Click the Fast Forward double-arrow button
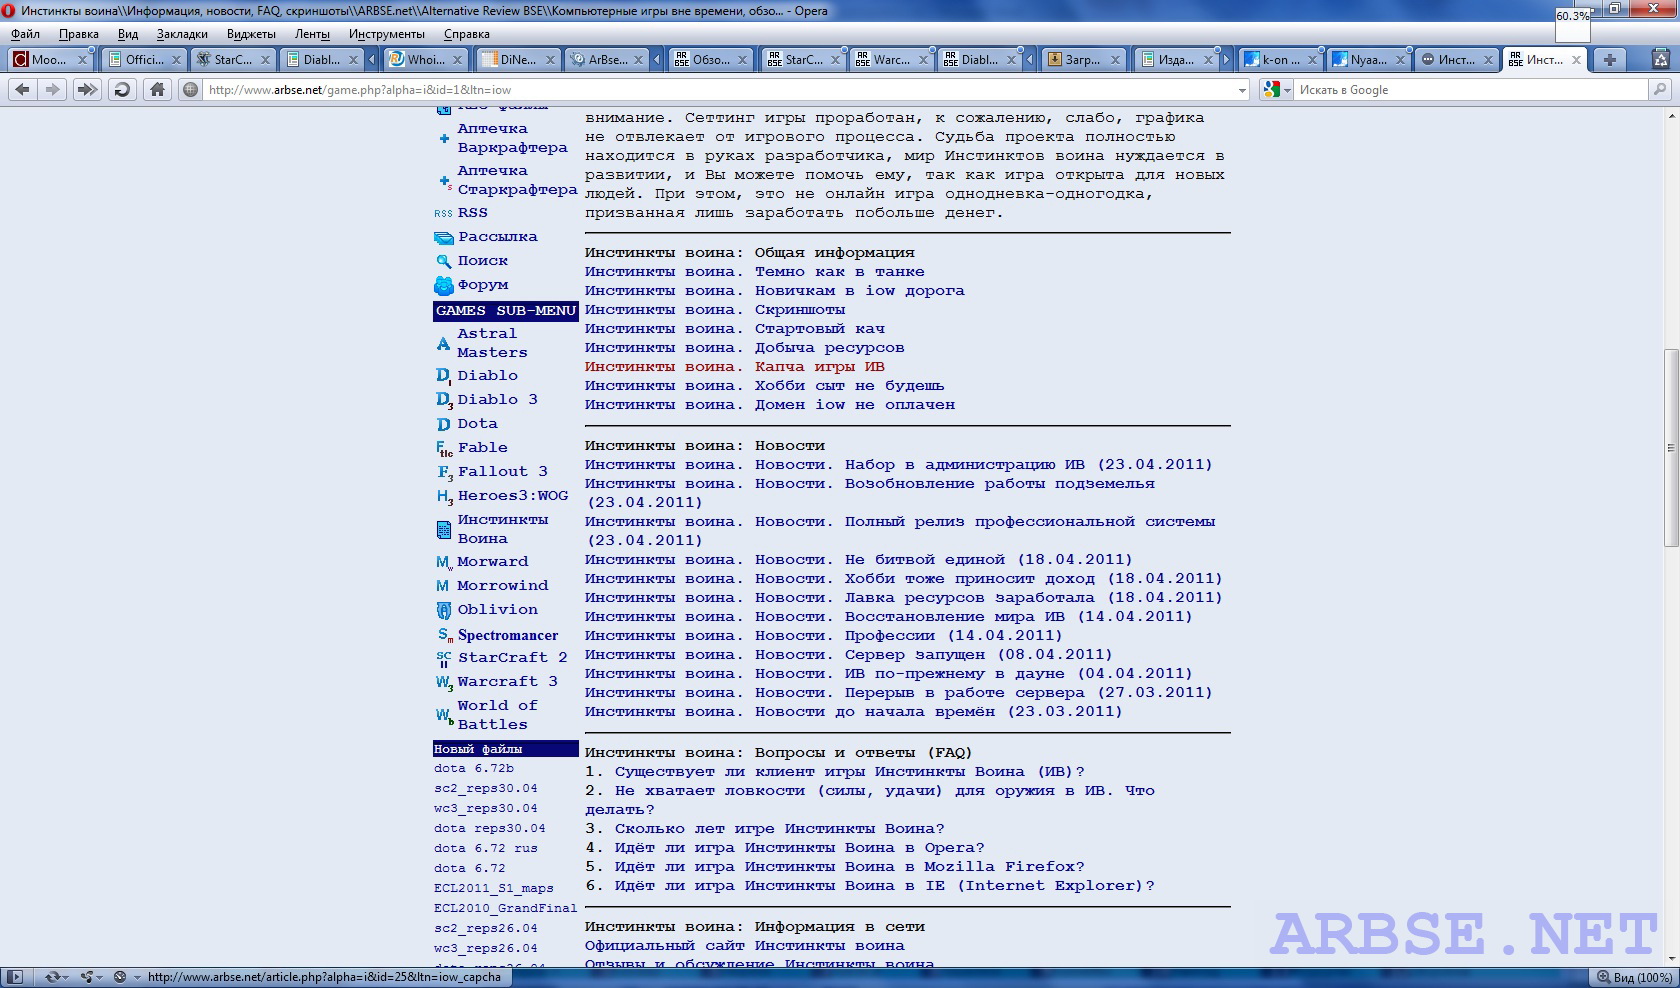Image resolution: width=1680 pixels, height=988 pixels. click(x=88, y=90)
